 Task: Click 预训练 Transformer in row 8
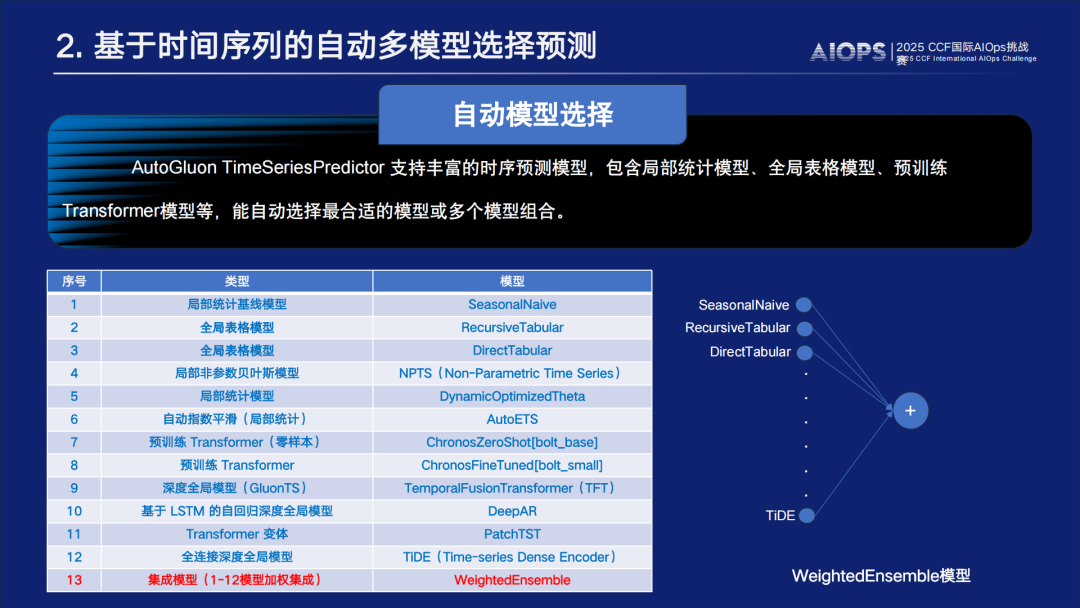click(237, 465)
